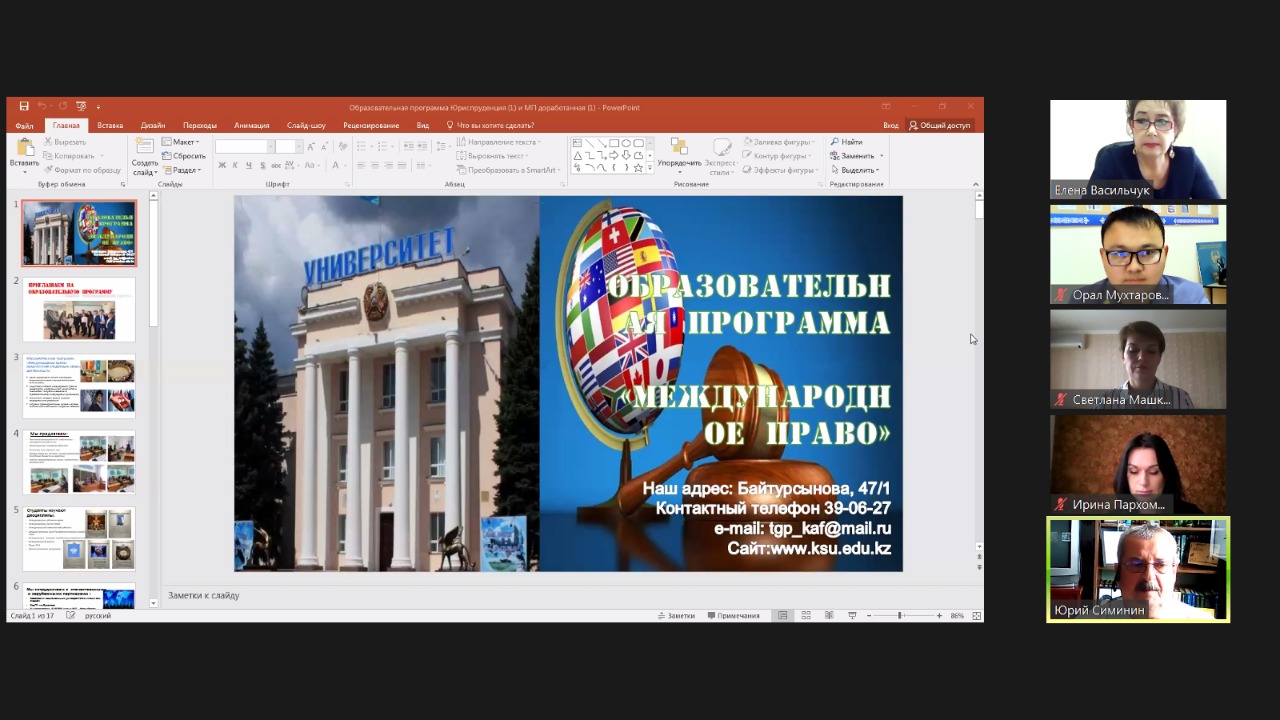Click Рецензирование tab
This screenshot has width=1280, height=720.
[x=371, y=125]
